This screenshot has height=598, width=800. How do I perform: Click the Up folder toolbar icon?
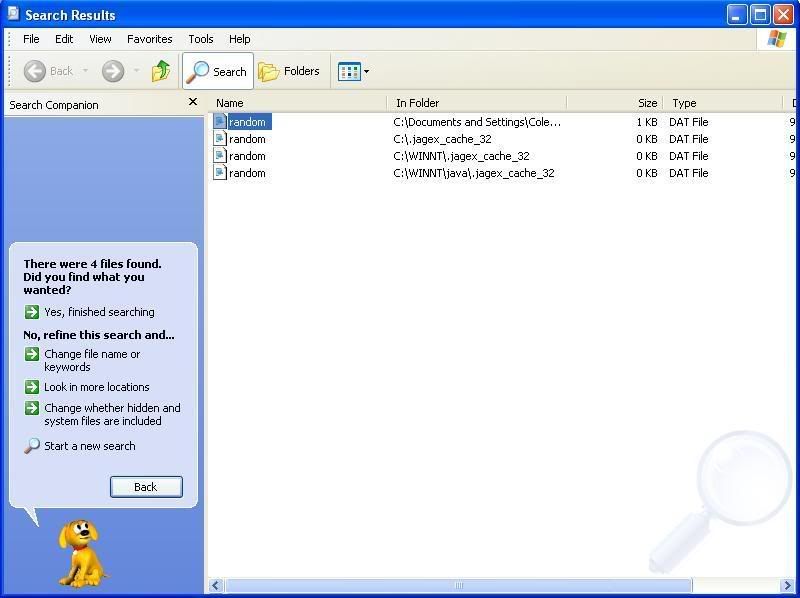(x=161, y=71)
